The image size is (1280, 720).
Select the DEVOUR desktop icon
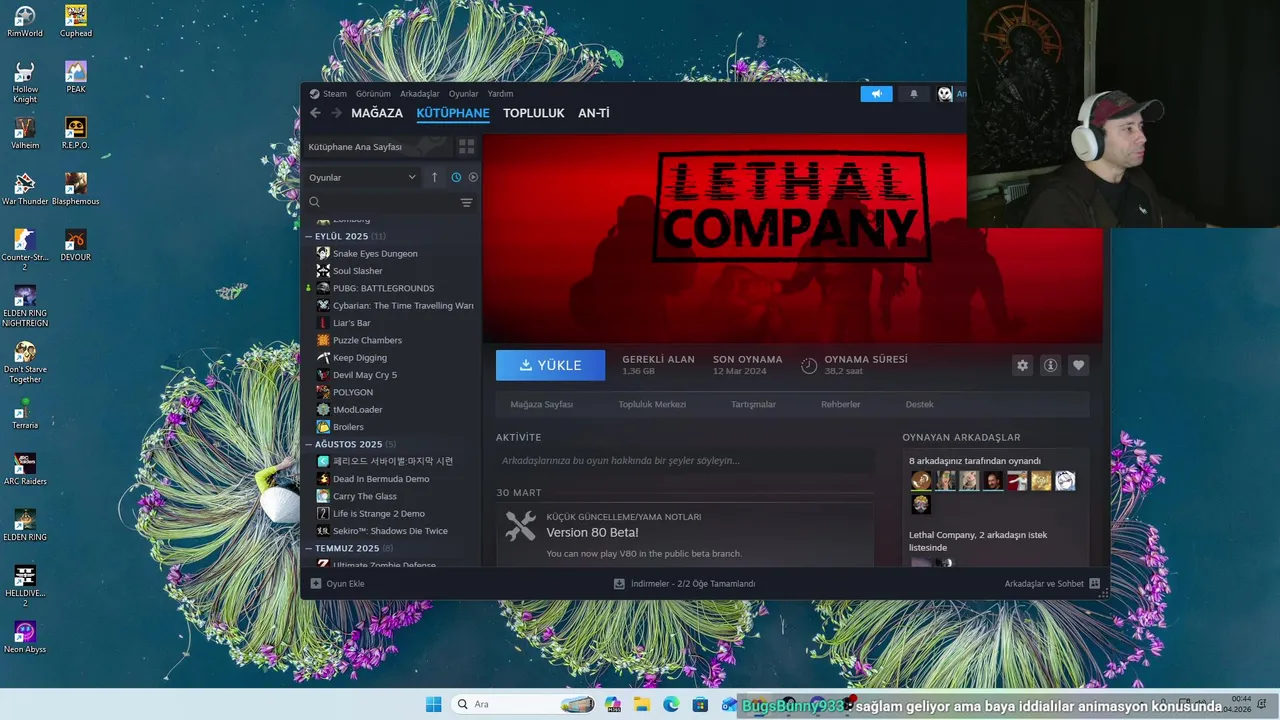[76, 245]
